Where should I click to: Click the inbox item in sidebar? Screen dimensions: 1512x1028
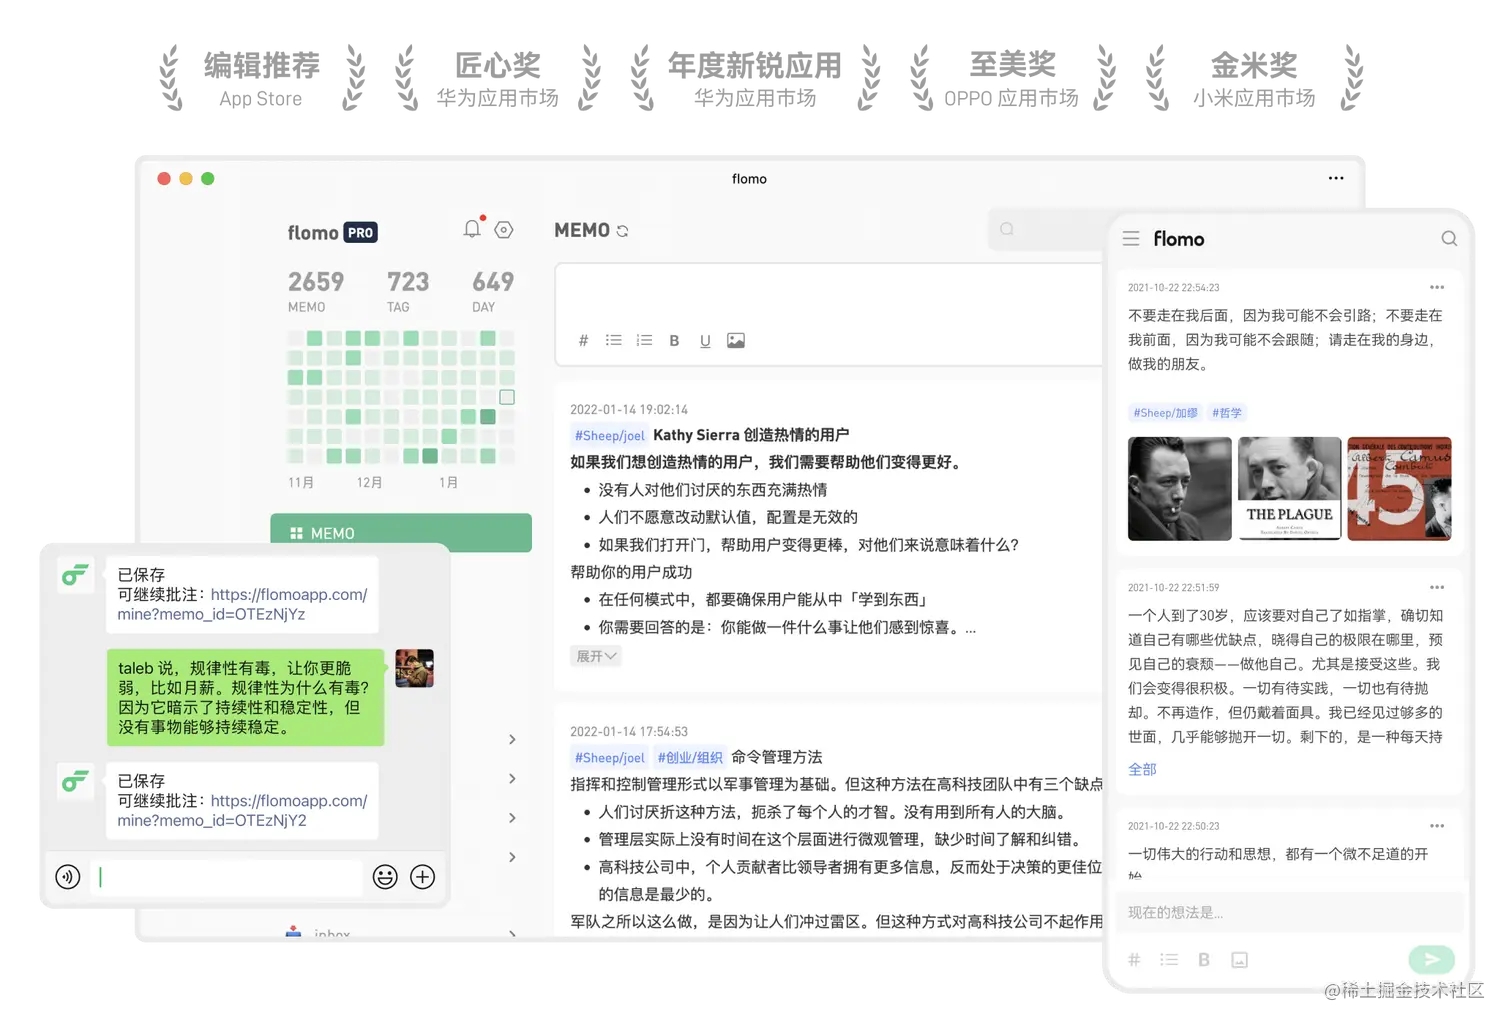pos(332,934)
